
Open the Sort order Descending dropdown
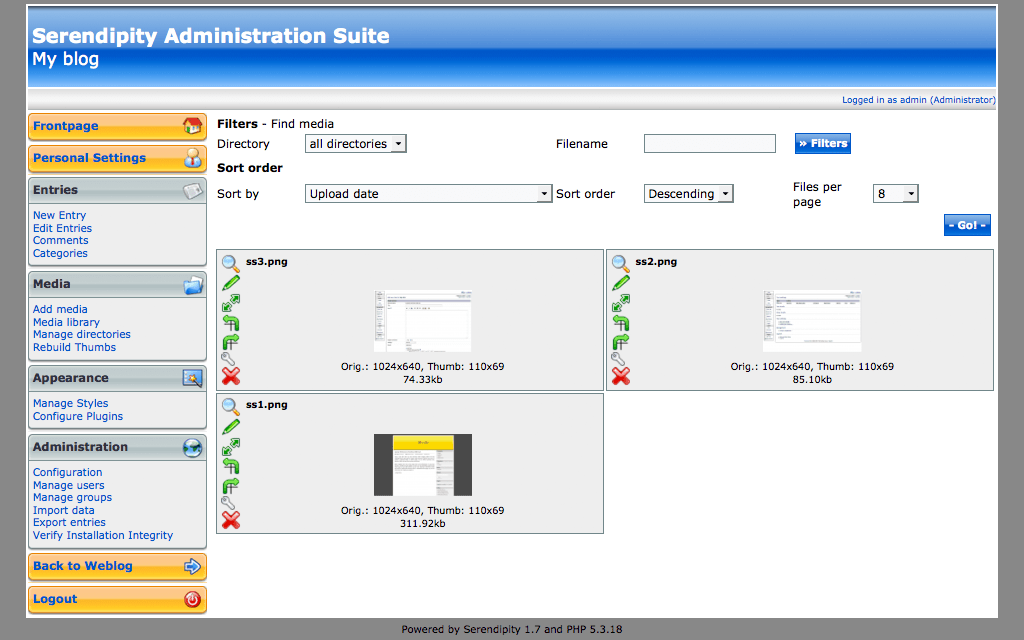click(x=688, y=194)
